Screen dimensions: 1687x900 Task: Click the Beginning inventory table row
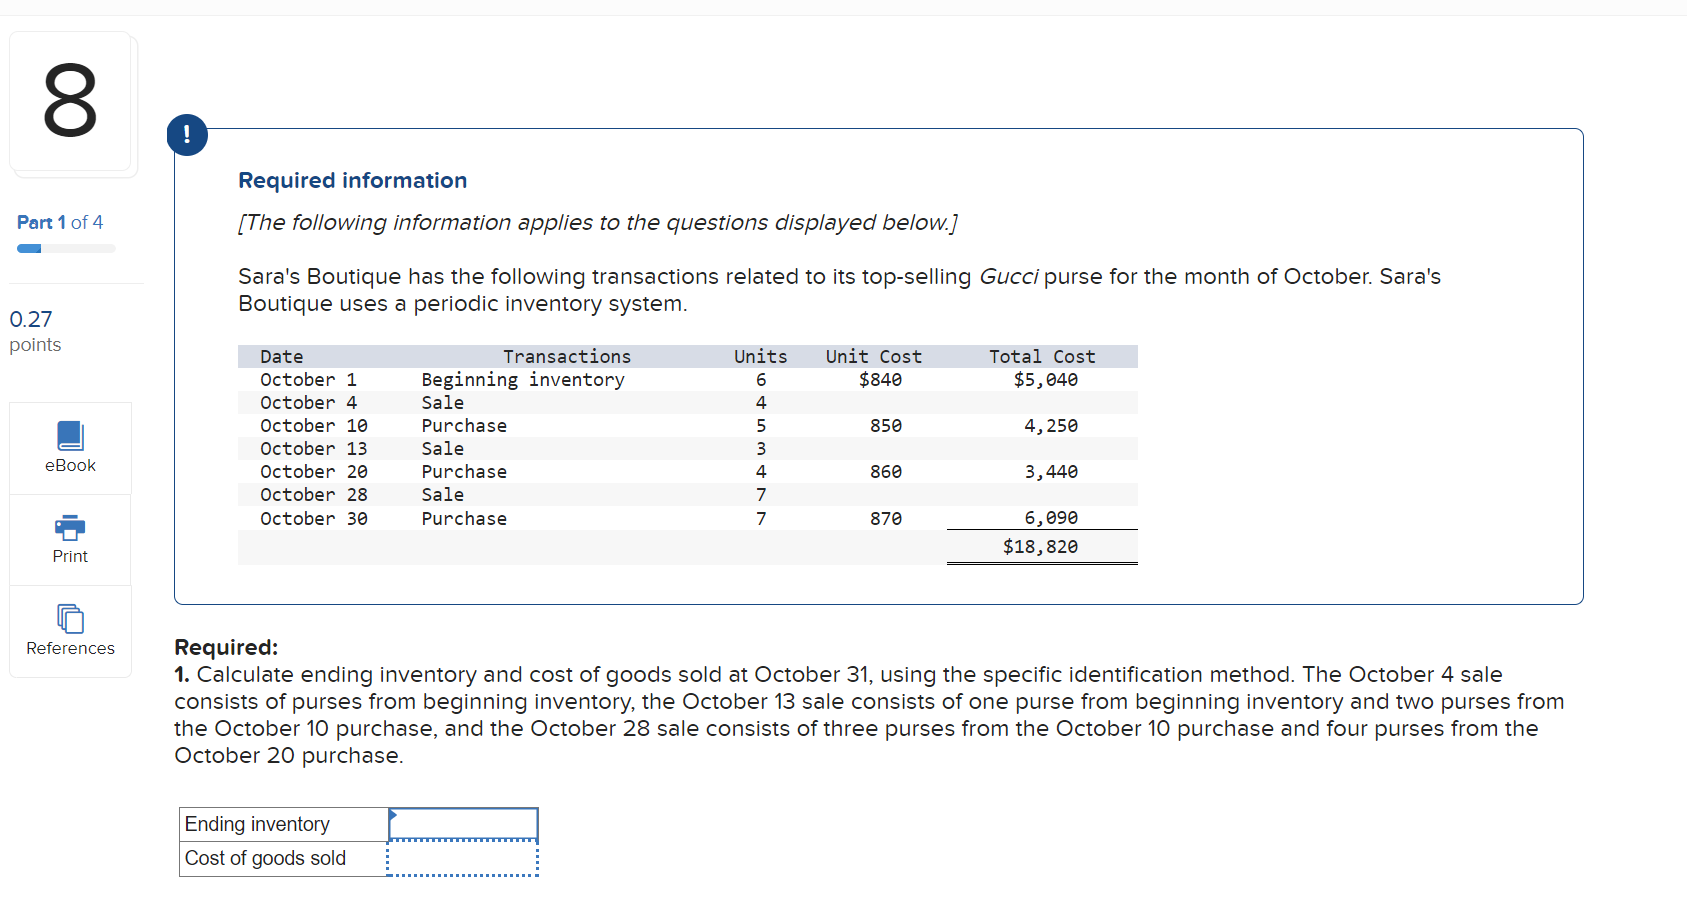click(x=688, y=380)
